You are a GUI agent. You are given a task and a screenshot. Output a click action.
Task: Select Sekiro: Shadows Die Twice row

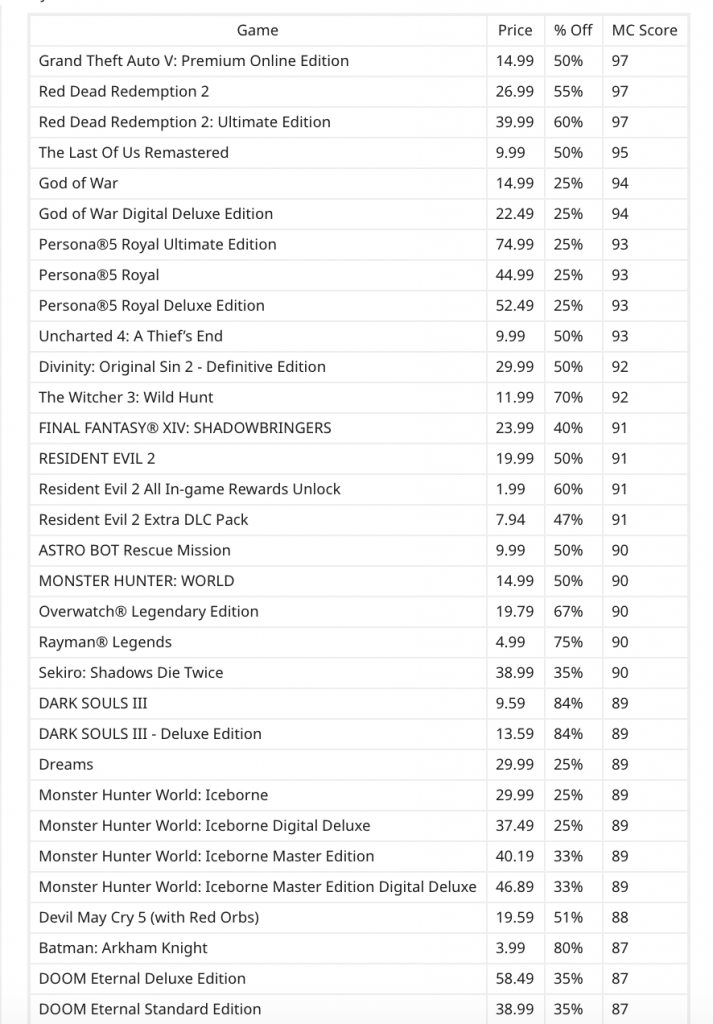click(x=358, y=673)
